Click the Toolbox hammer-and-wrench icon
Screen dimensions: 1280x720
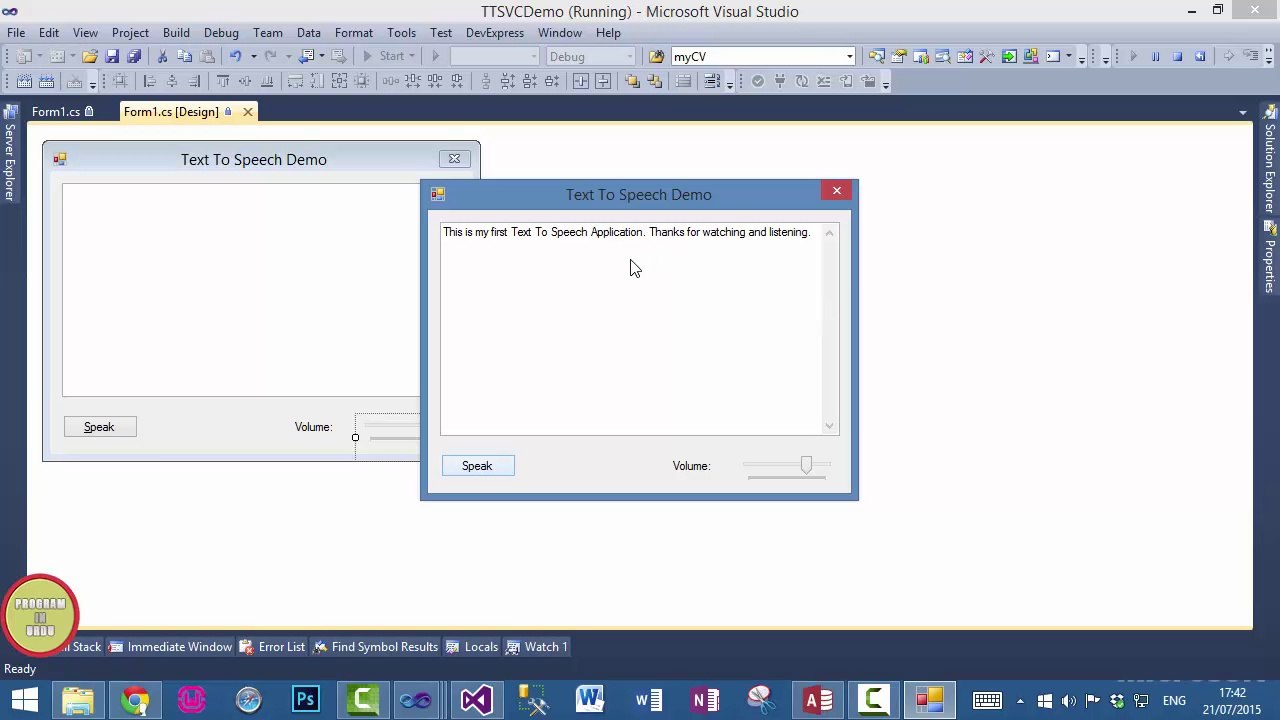(x=986, y=56)
